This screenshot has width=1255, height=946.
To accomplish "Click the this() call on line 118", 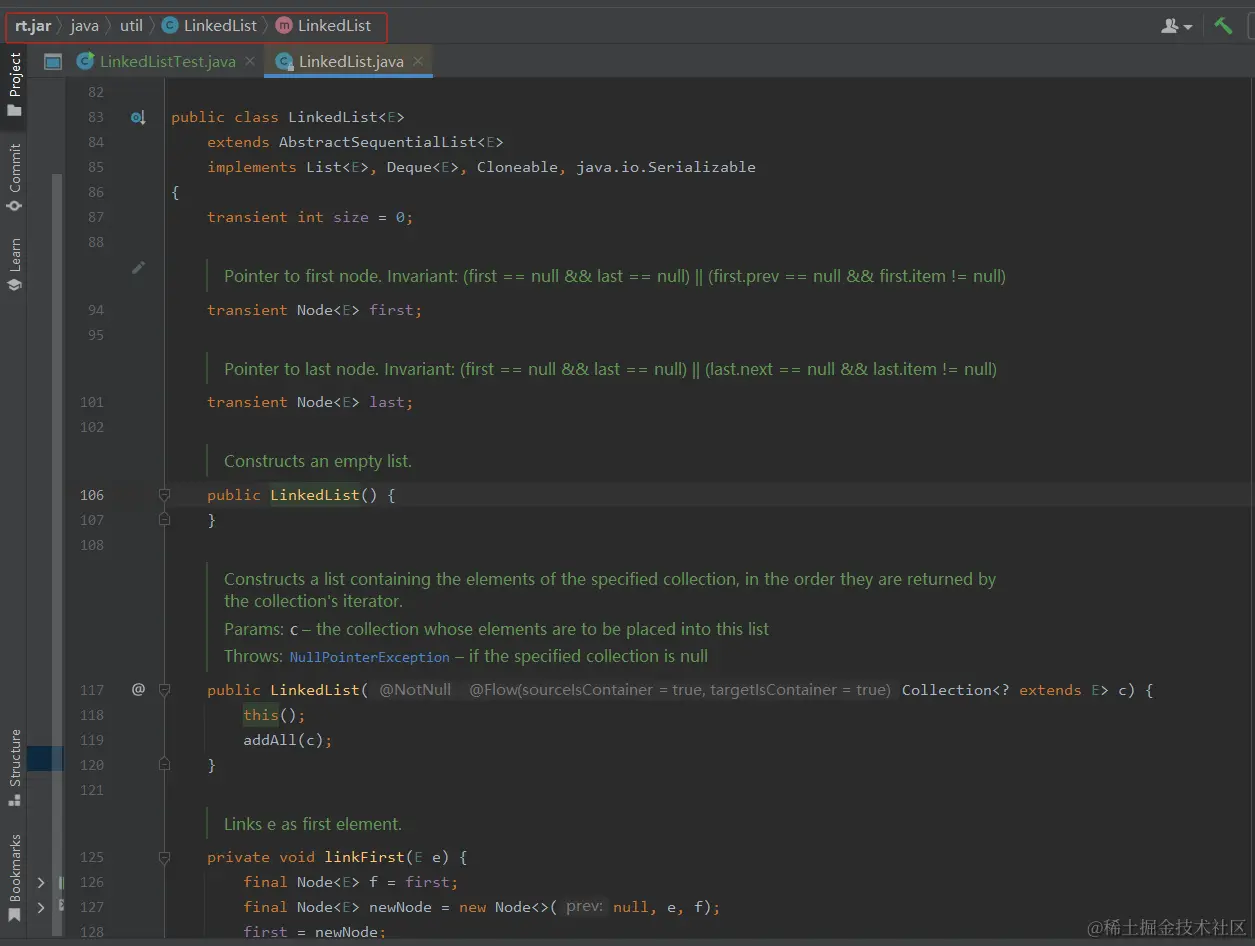I will point(261,715).
